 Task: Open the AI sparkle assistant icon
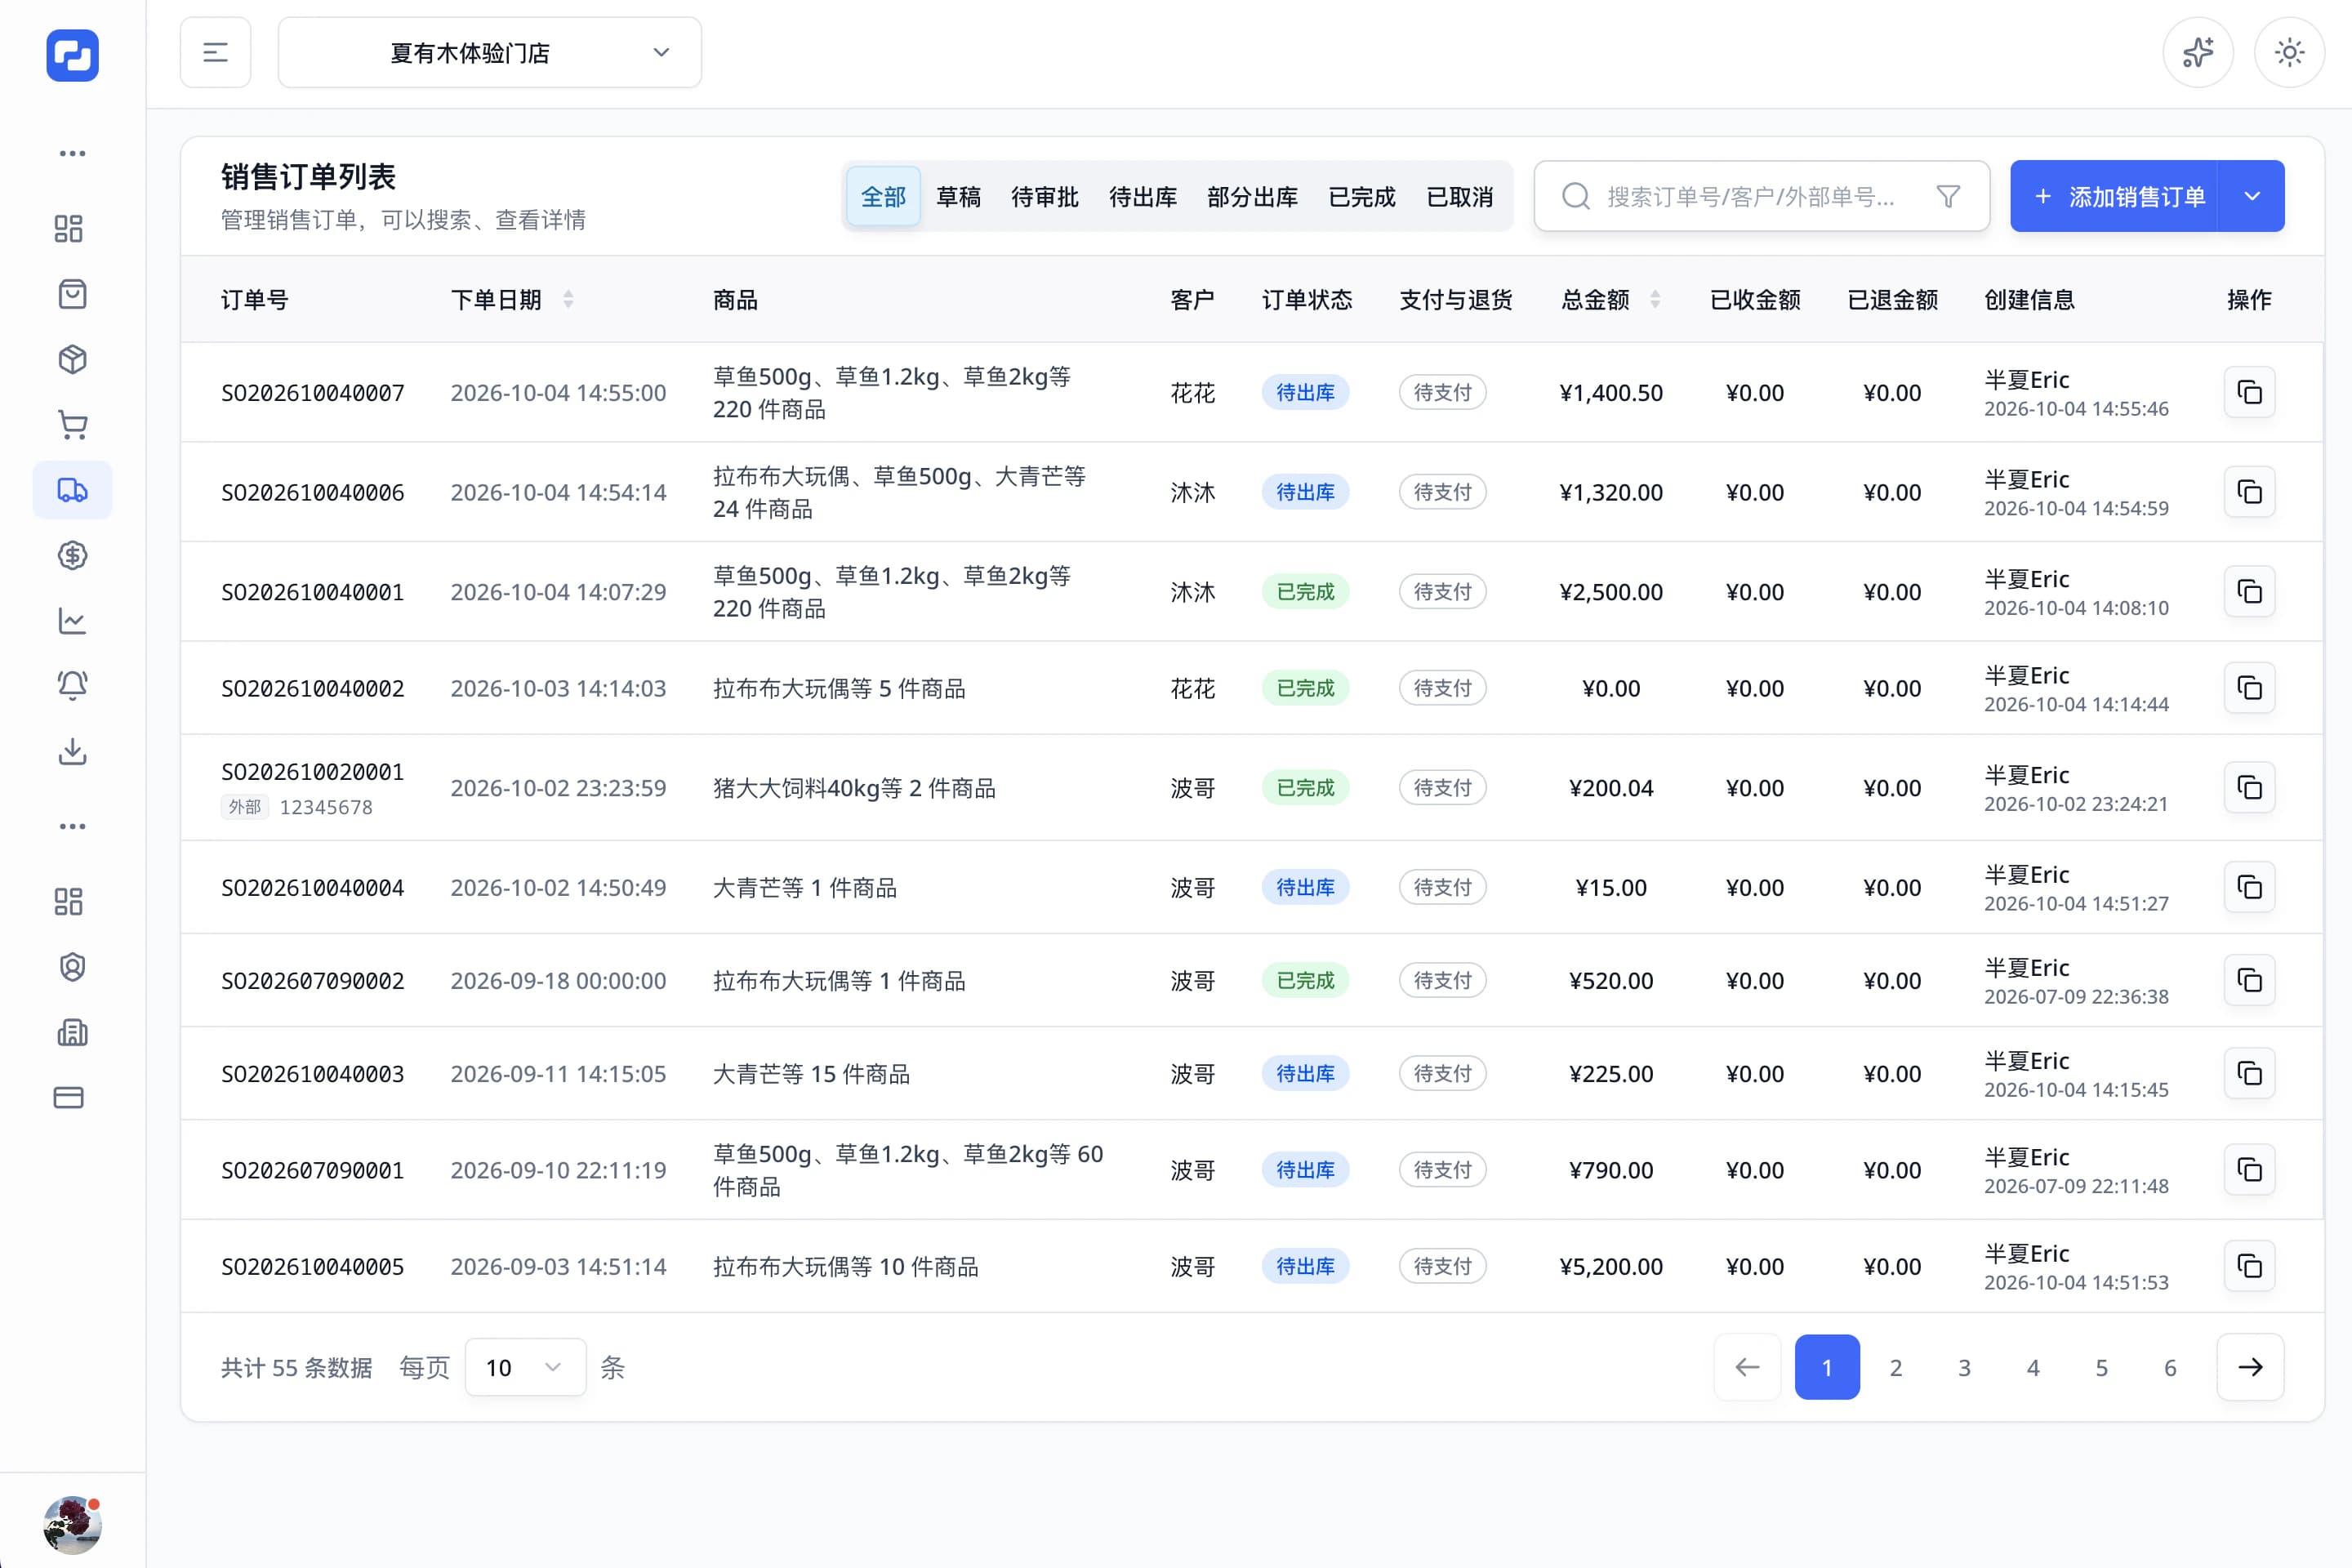[x=2197, y=52]
